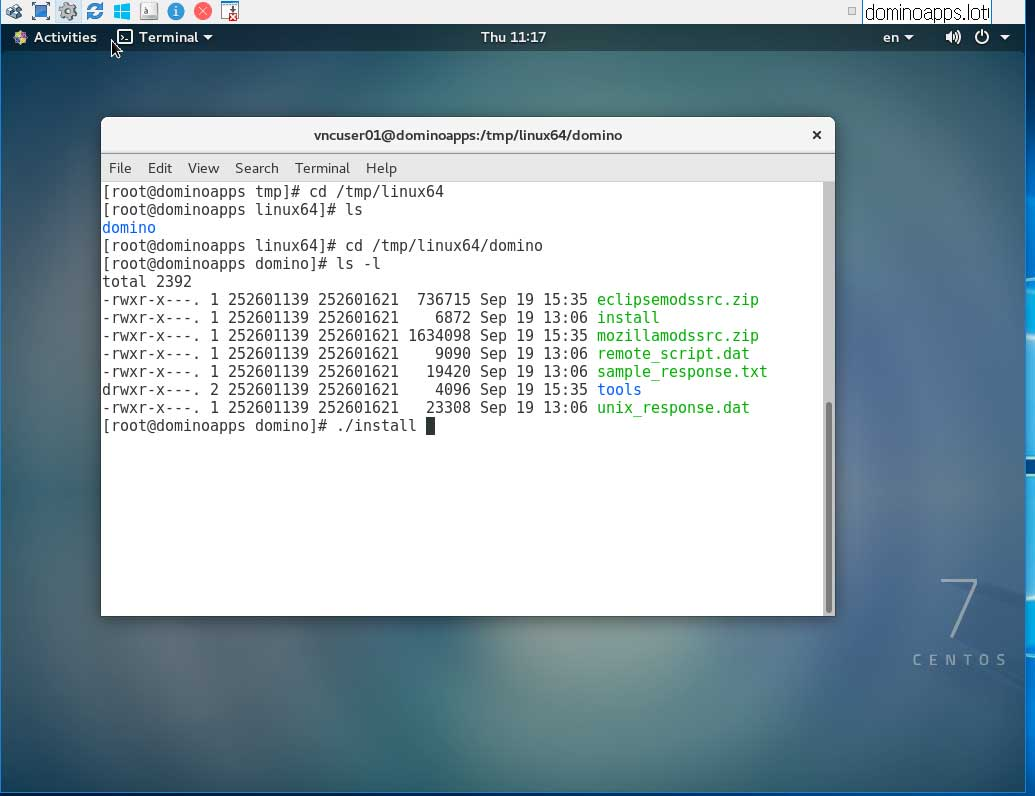The image size is (1035, 796).
Task: Click the Terminal icon in the top bar
Action: click(125, 37)
